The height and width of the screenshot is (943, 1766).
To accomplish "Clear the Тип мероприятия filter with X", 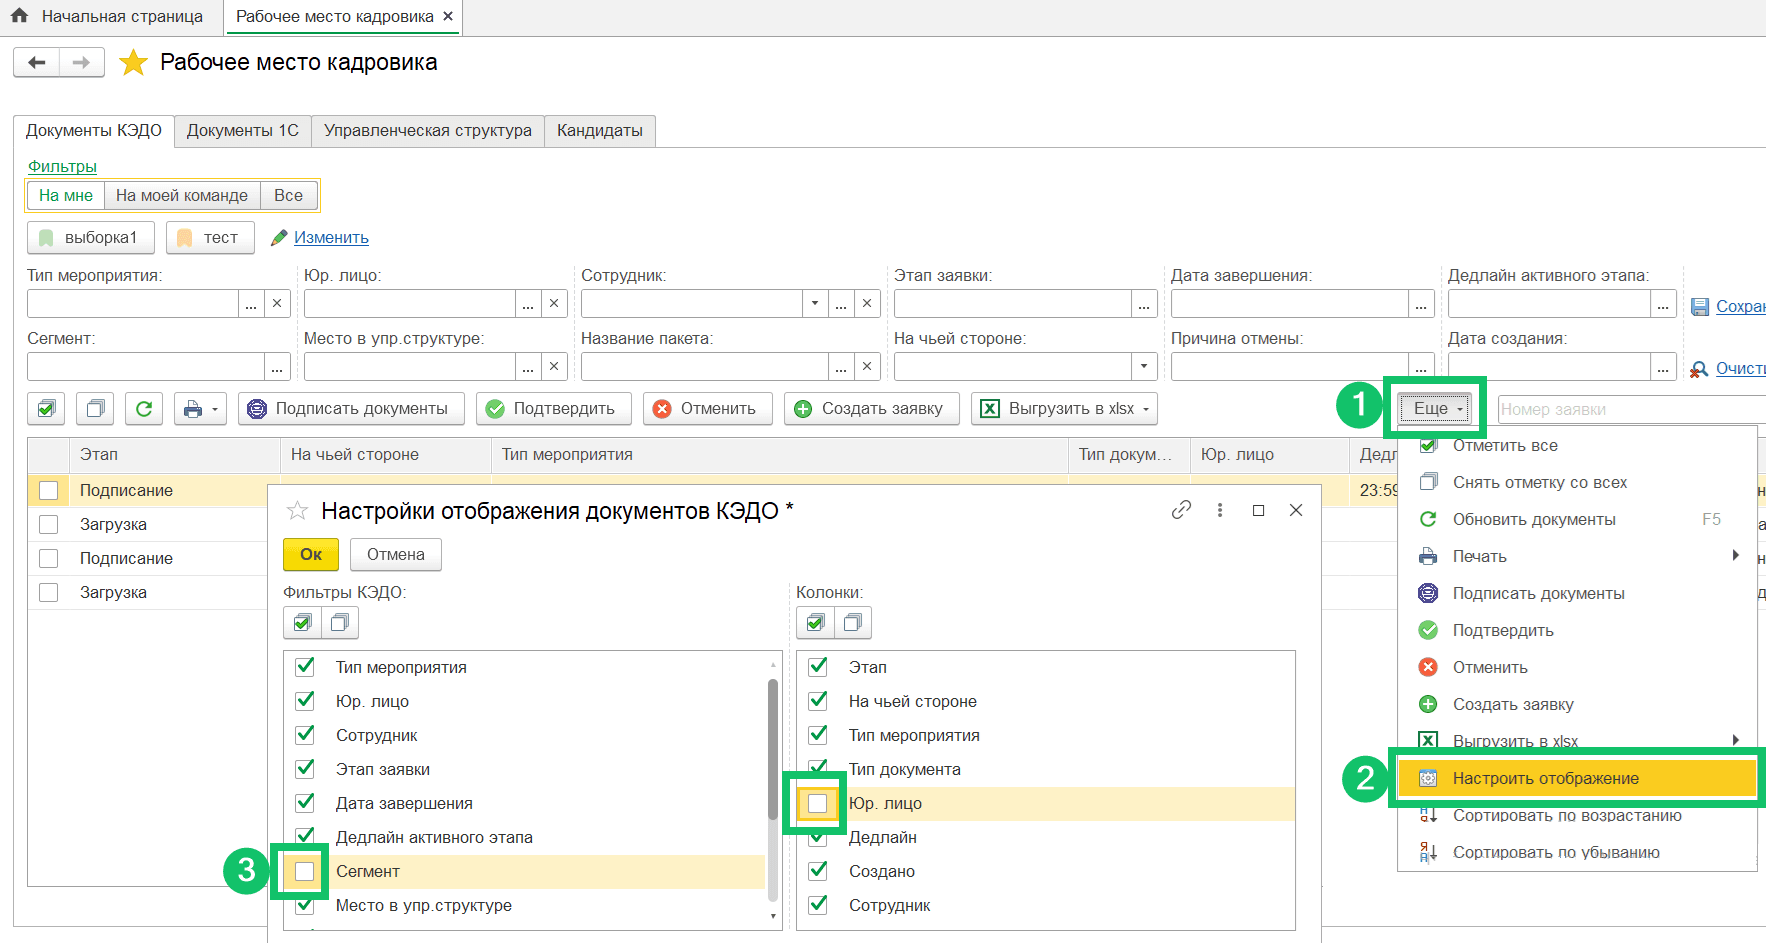I will 277,303.
